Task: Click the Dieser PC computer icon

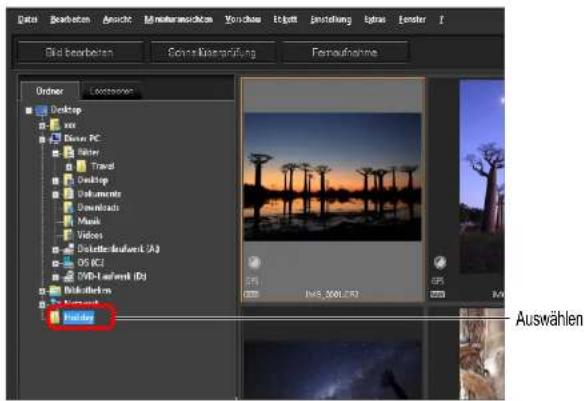Action: click(x=55, y=139)
